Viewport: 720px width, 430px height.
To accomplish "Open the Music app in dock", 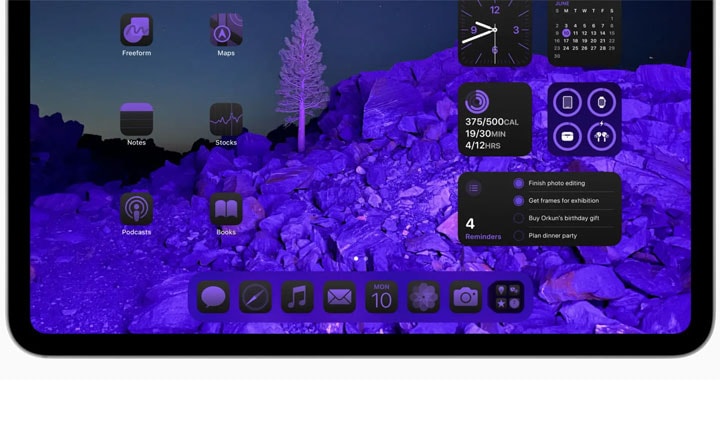I will 297,297.
